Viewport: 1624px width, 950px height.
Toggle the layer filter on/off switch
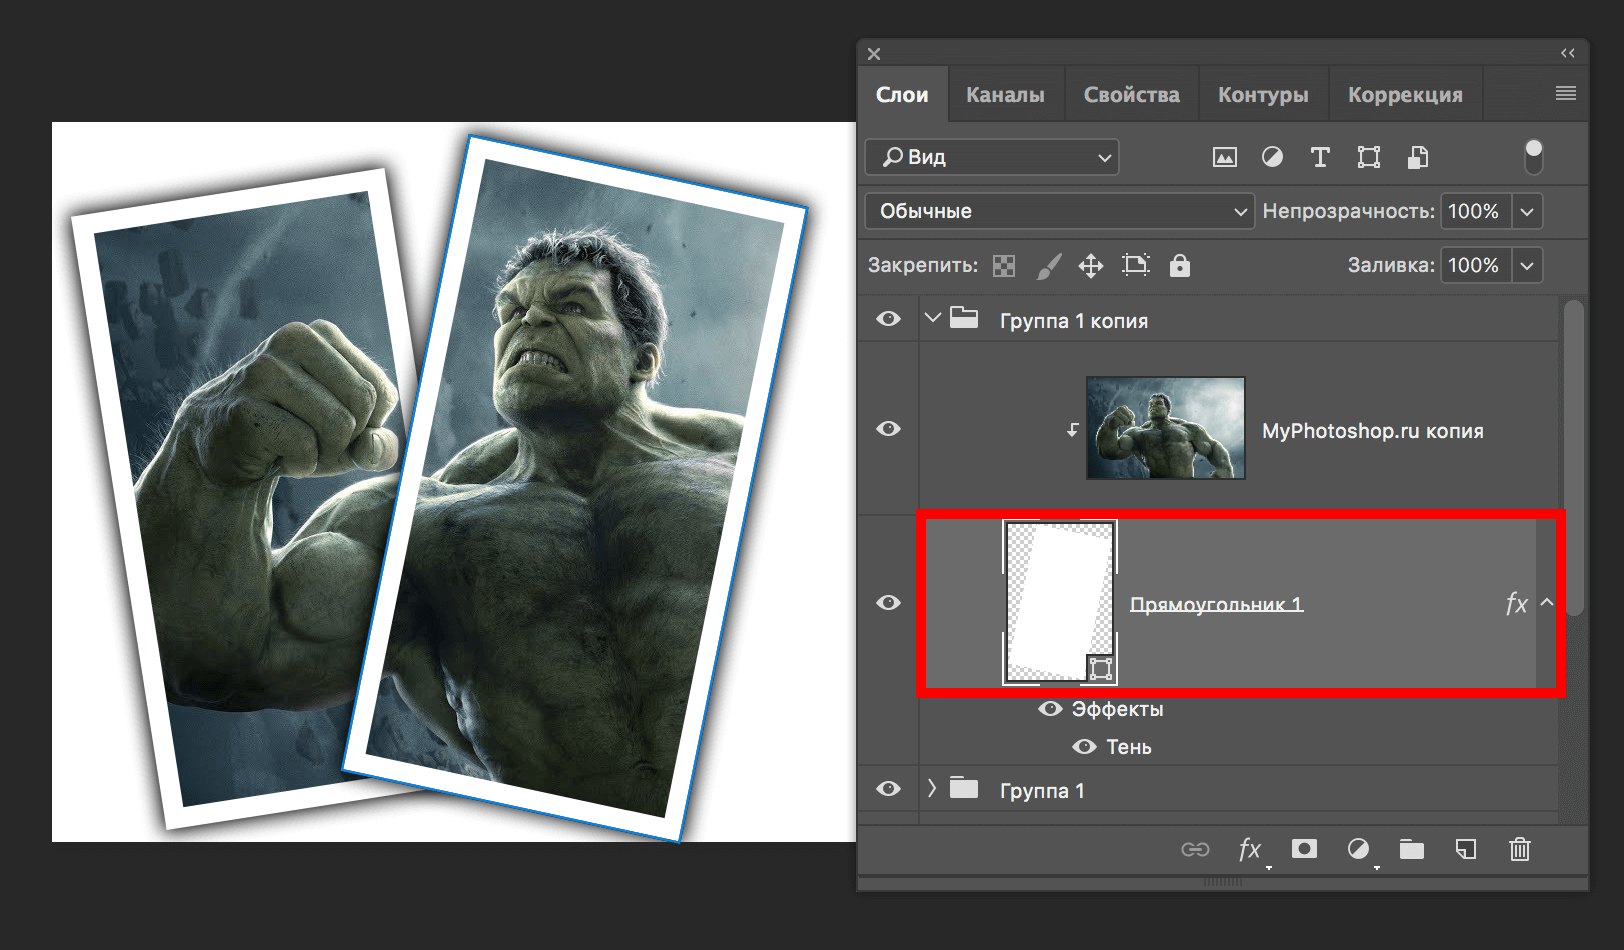1533,157
